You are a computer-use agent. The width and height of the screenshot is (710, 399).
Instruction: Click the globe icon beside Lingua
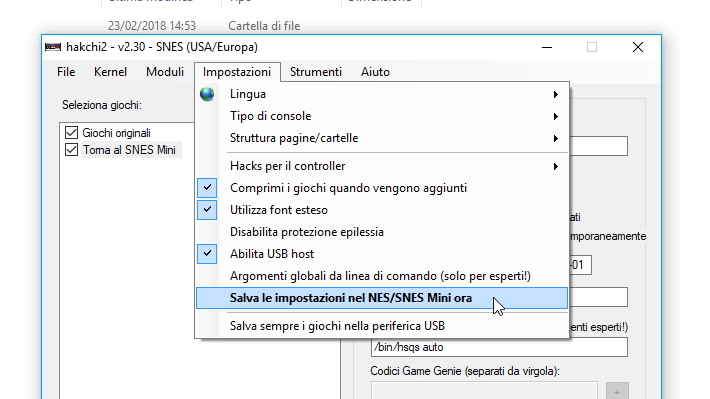point(207,94)
